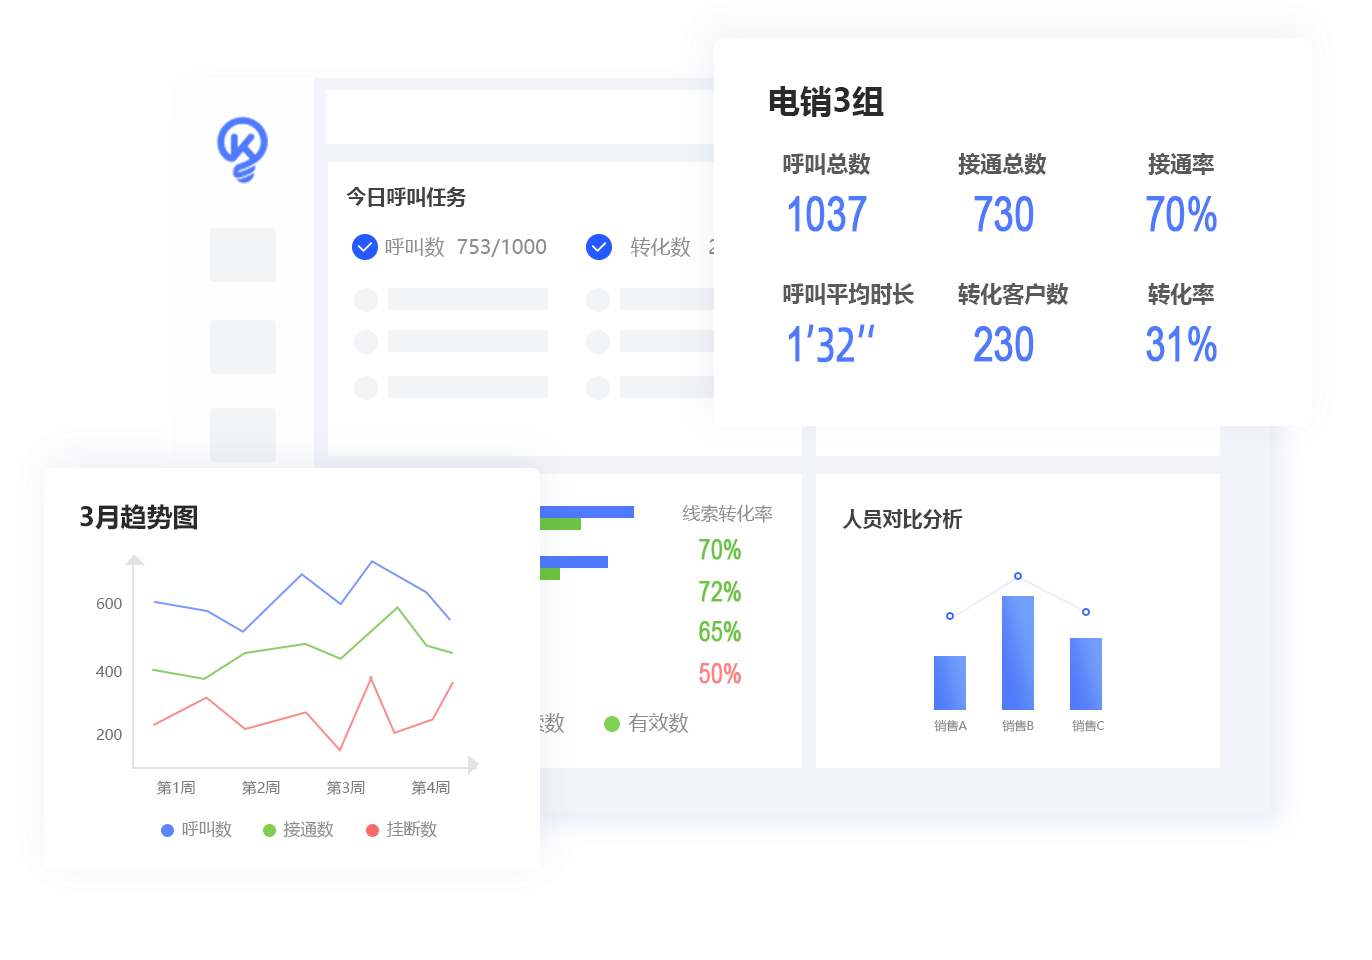Select the 销售A bar in chart
The height and width of the screenshot is (960, 1372).
950,683
